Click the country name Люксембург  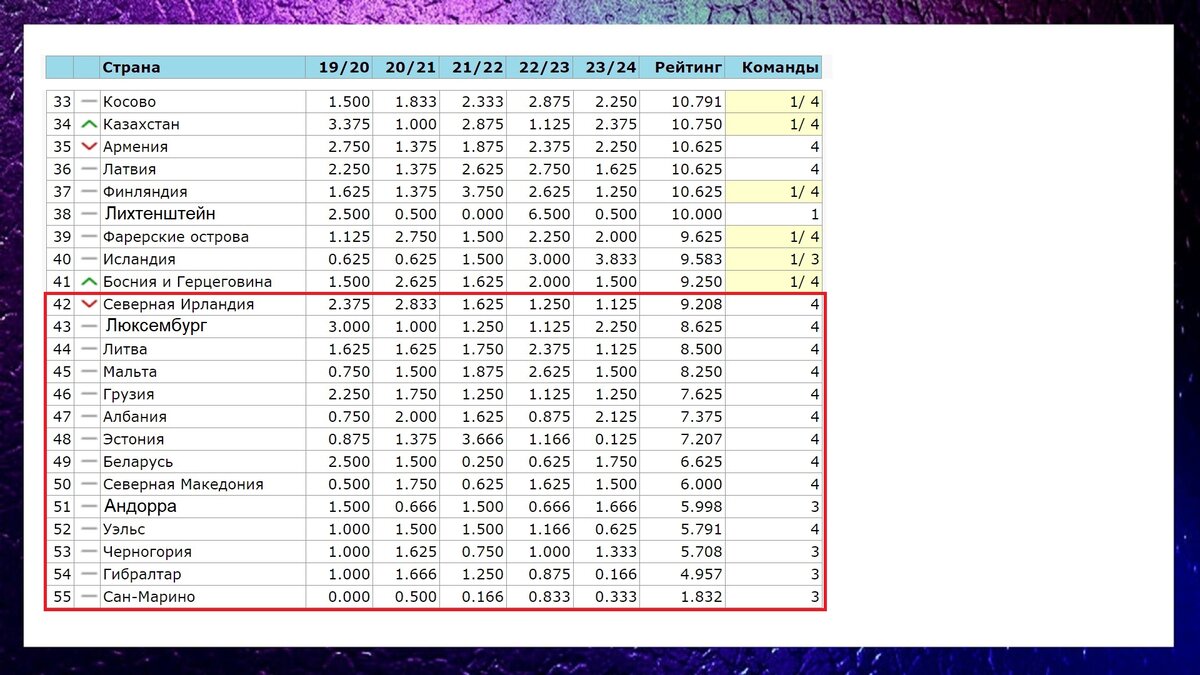tap(156, 326)
